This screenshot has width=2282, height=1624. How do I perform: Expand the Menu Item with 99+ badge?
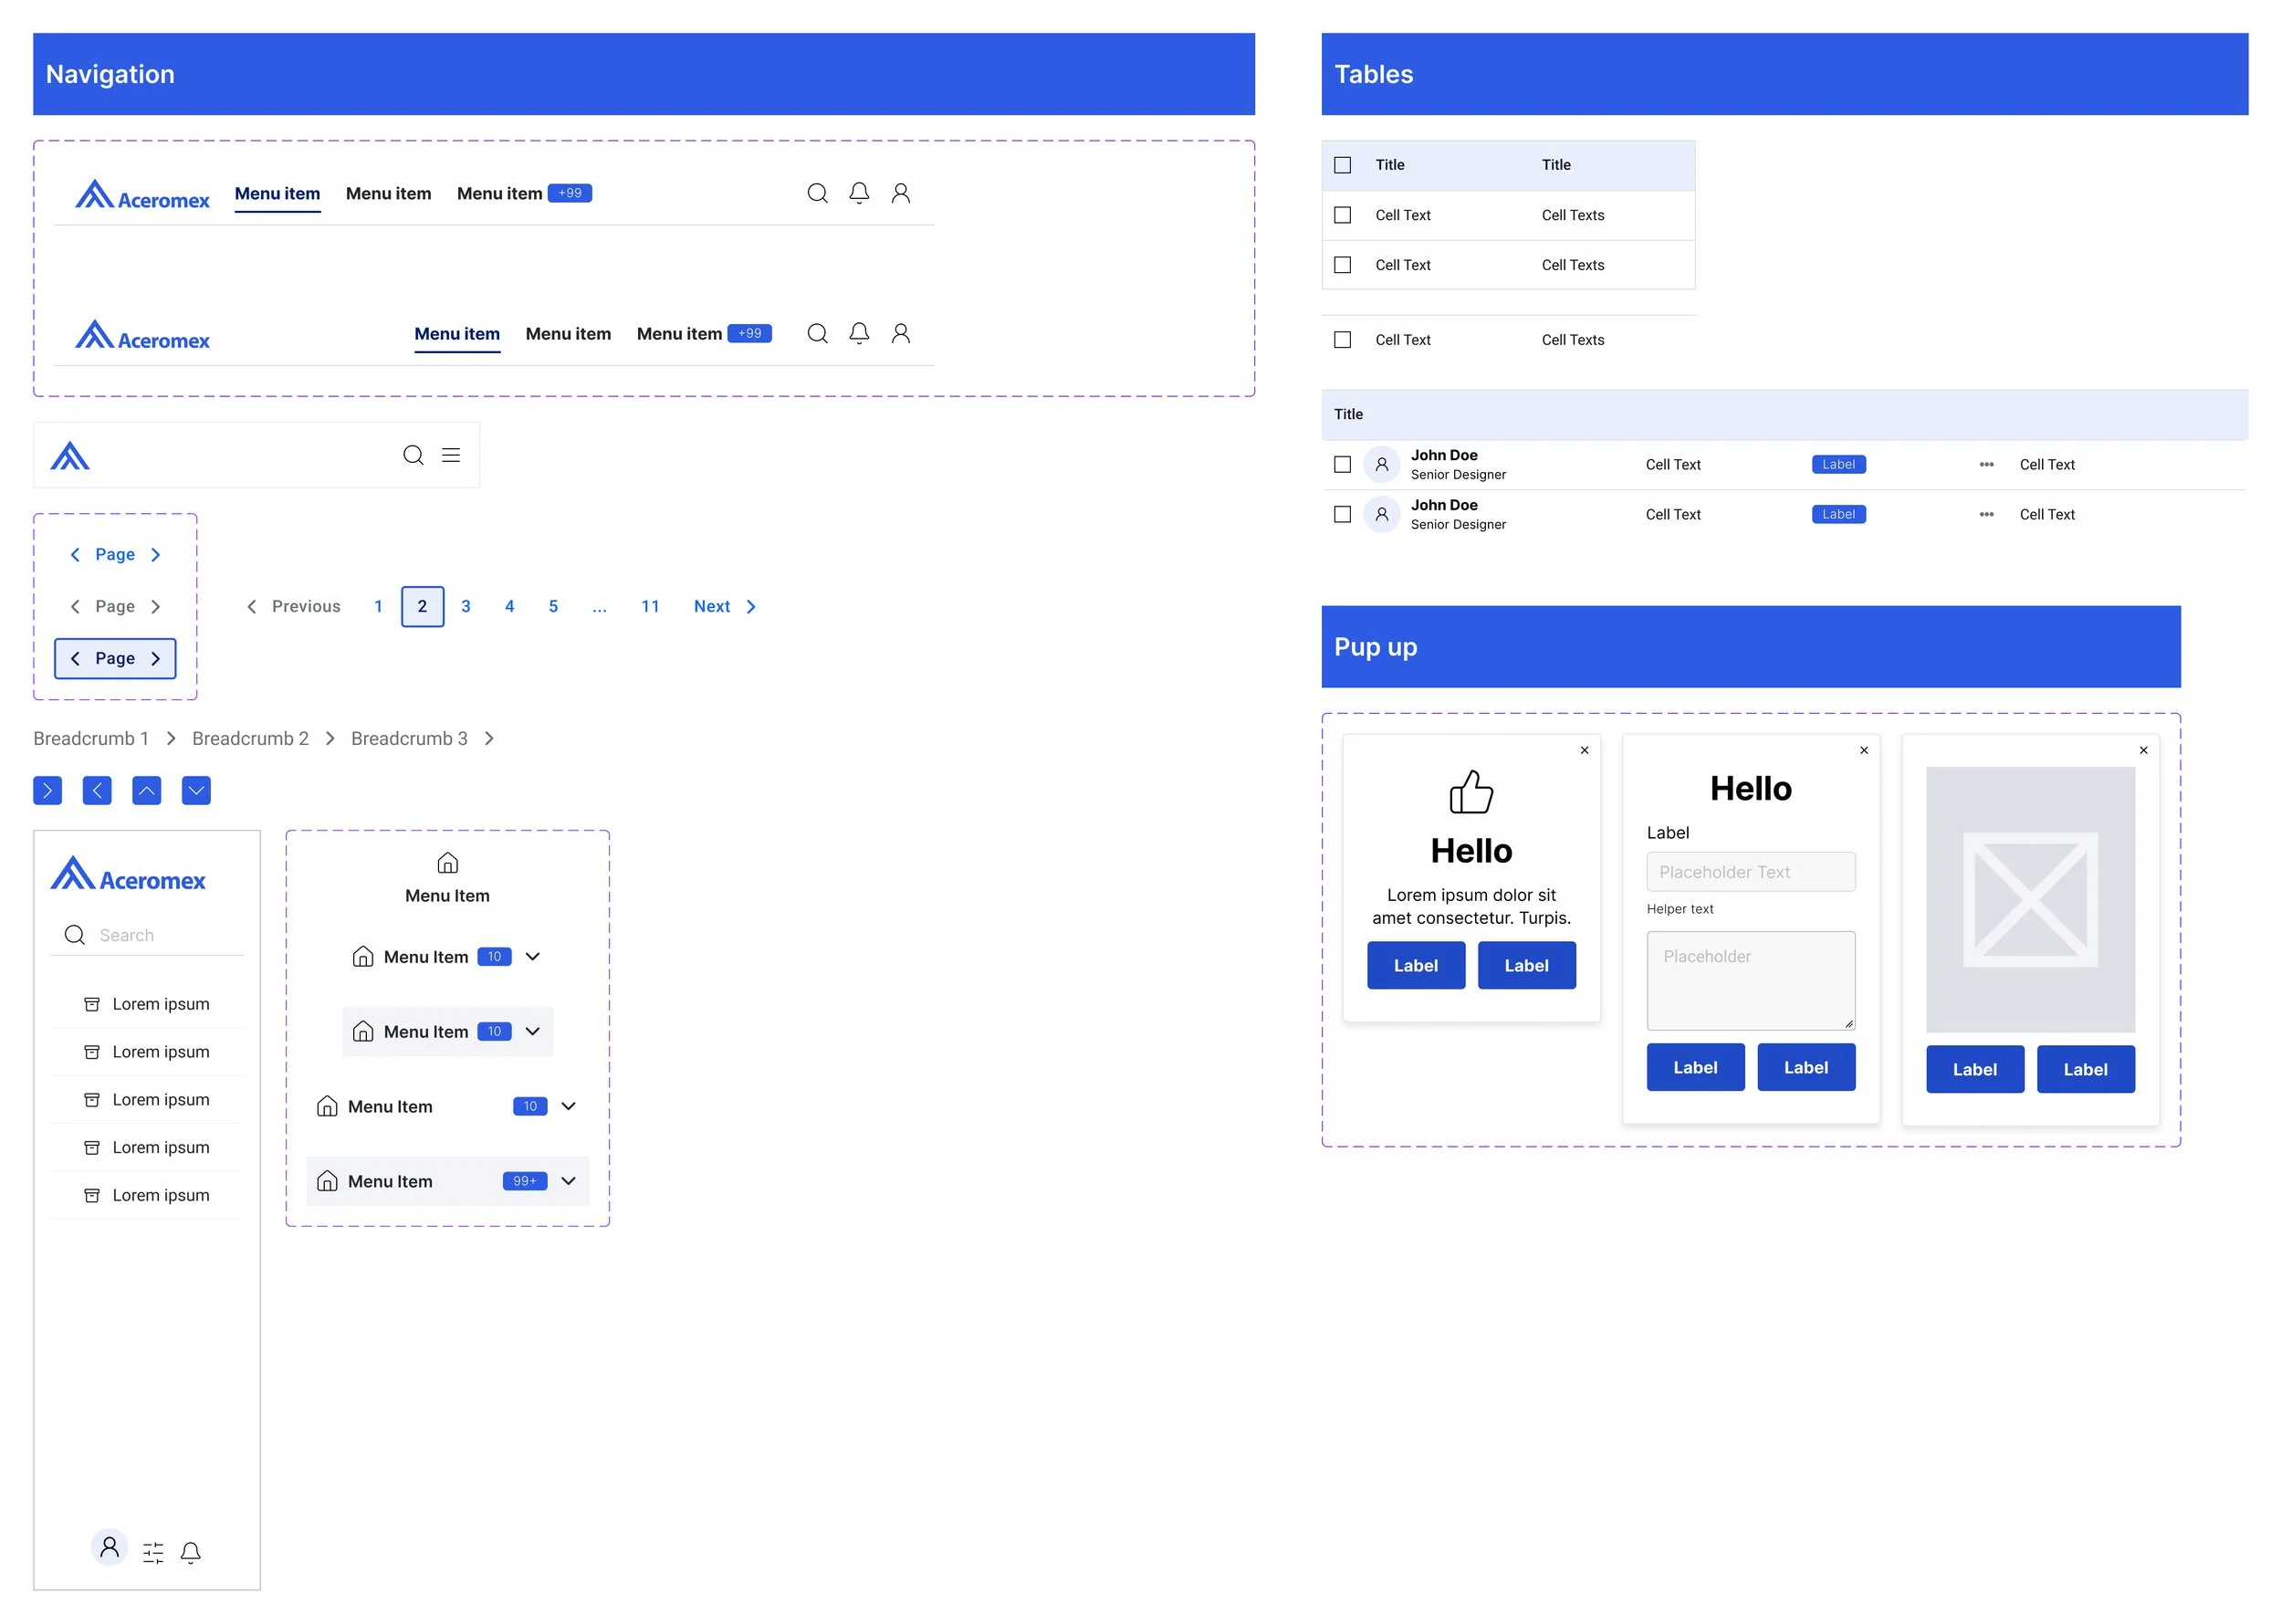tap(568, 1181)
